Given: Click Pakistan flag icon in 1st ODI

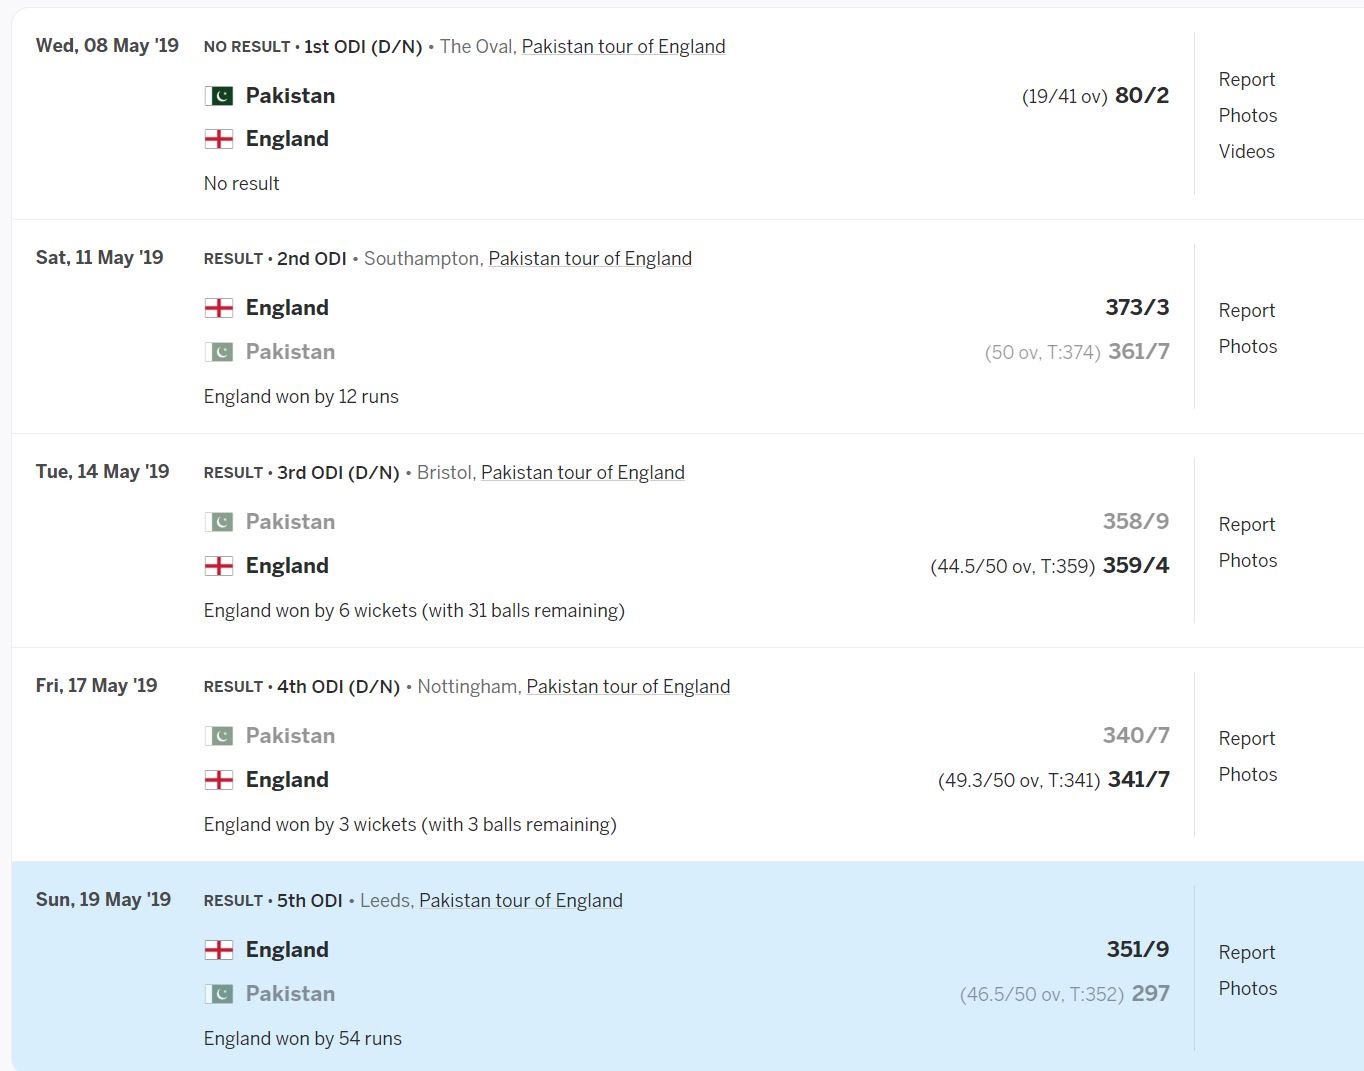Looking at the screenshot, I should (219, 96).
